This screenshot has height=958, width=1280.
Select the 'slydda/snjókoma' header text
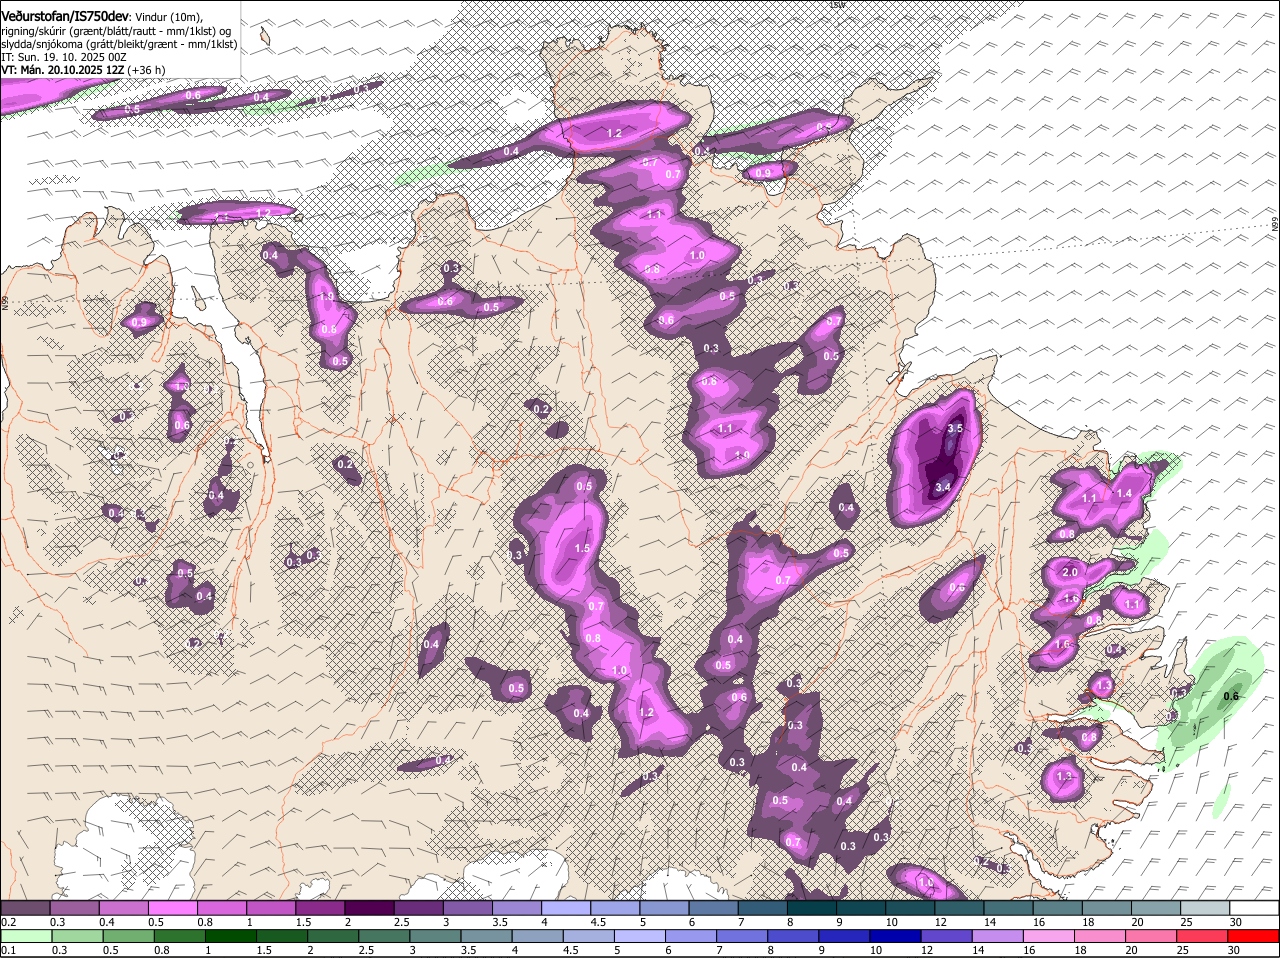coord(42,44)
